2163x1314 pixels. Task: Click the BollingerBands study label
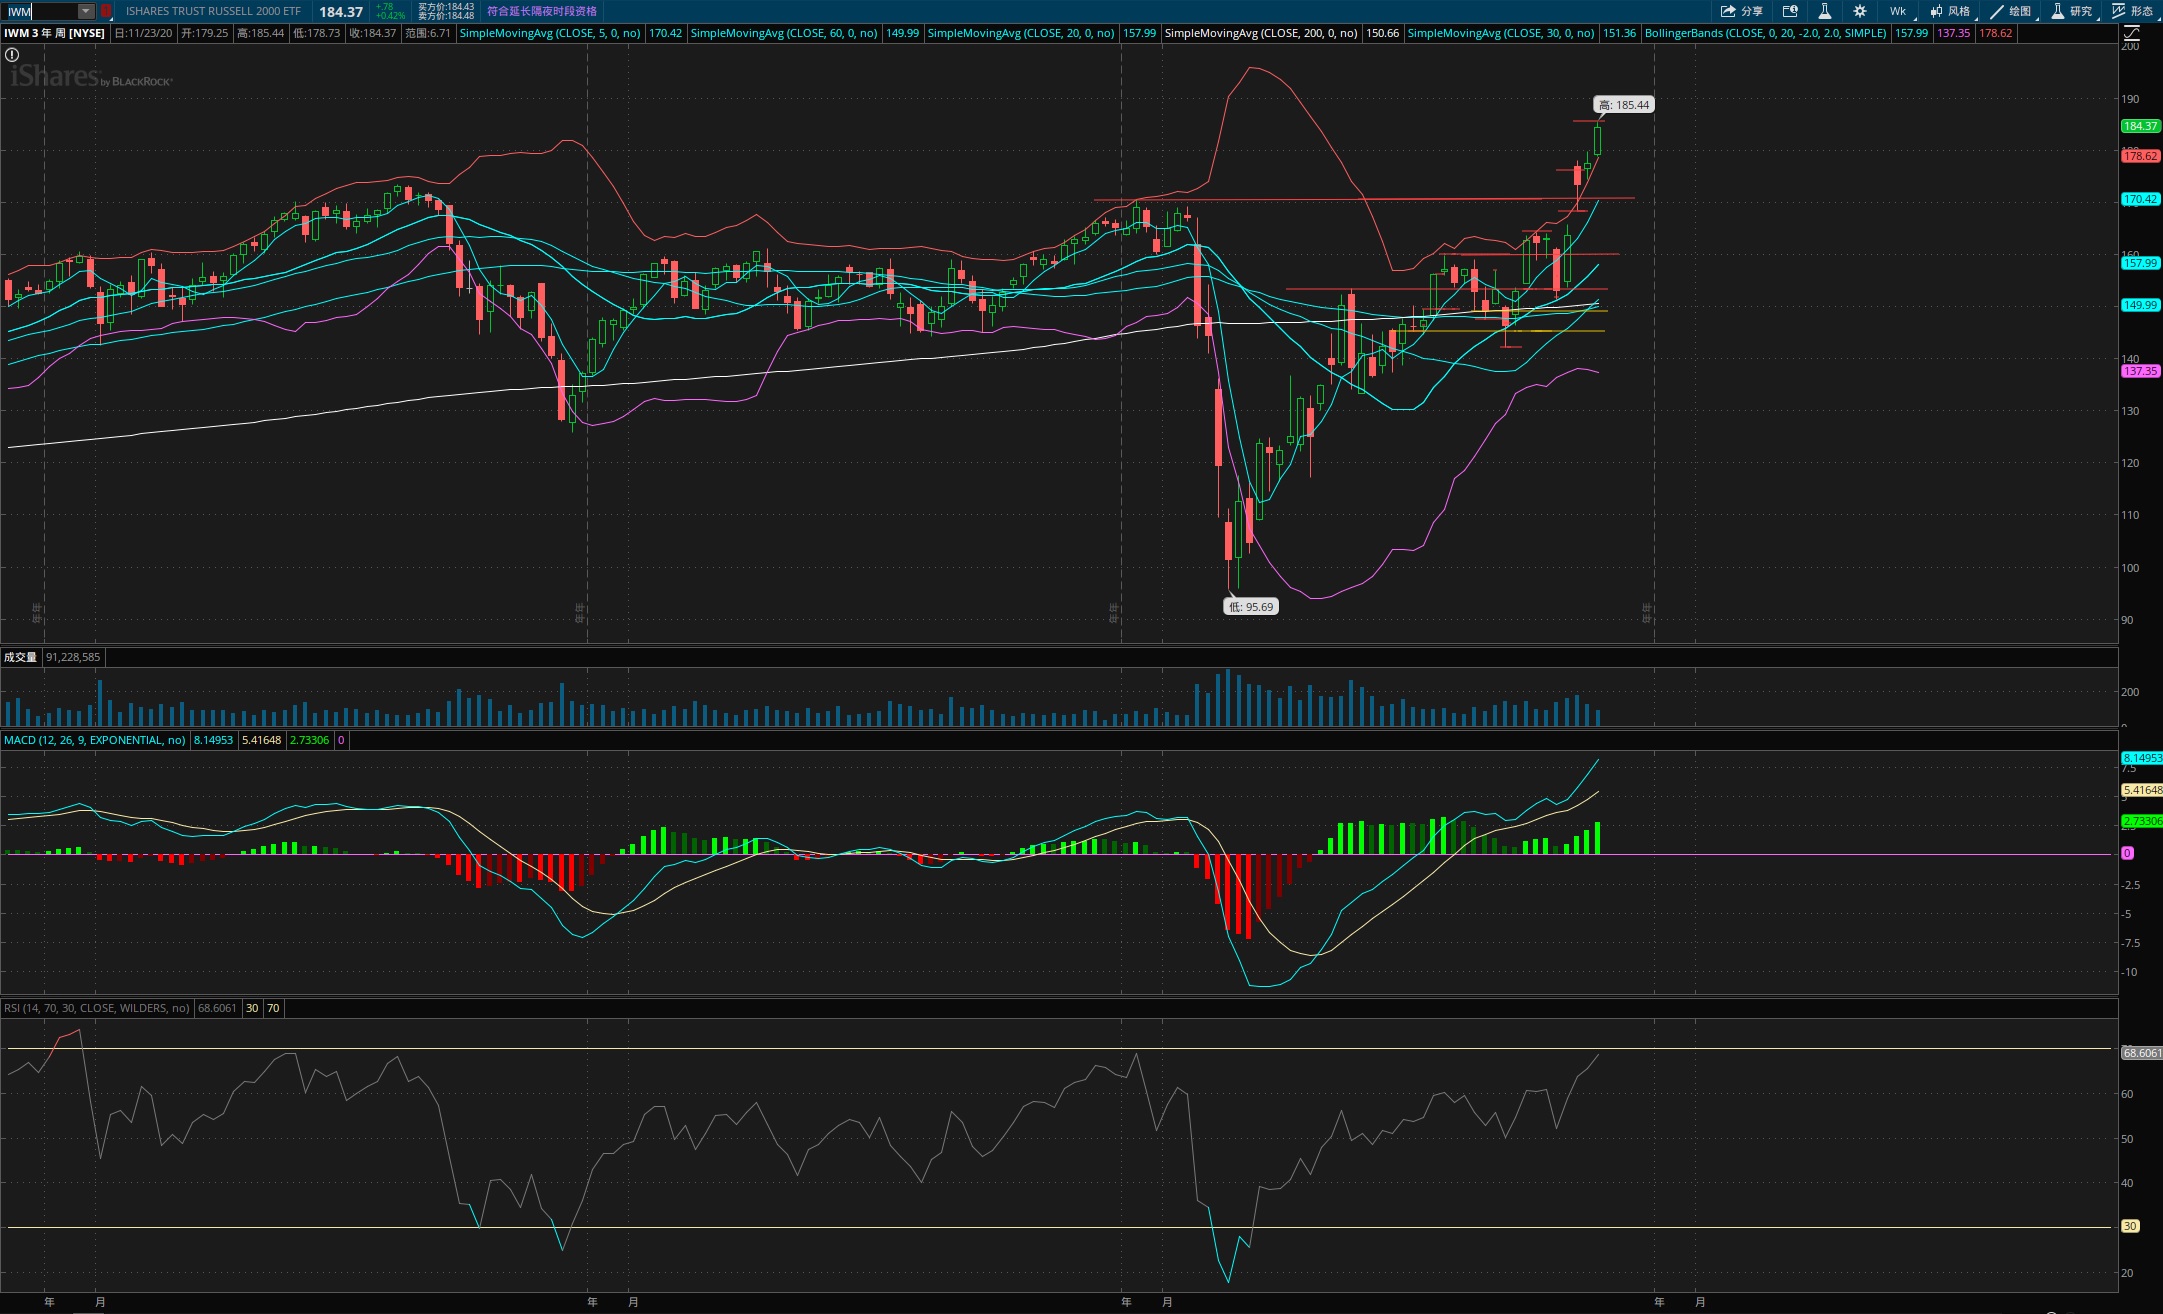point(1765,33)
